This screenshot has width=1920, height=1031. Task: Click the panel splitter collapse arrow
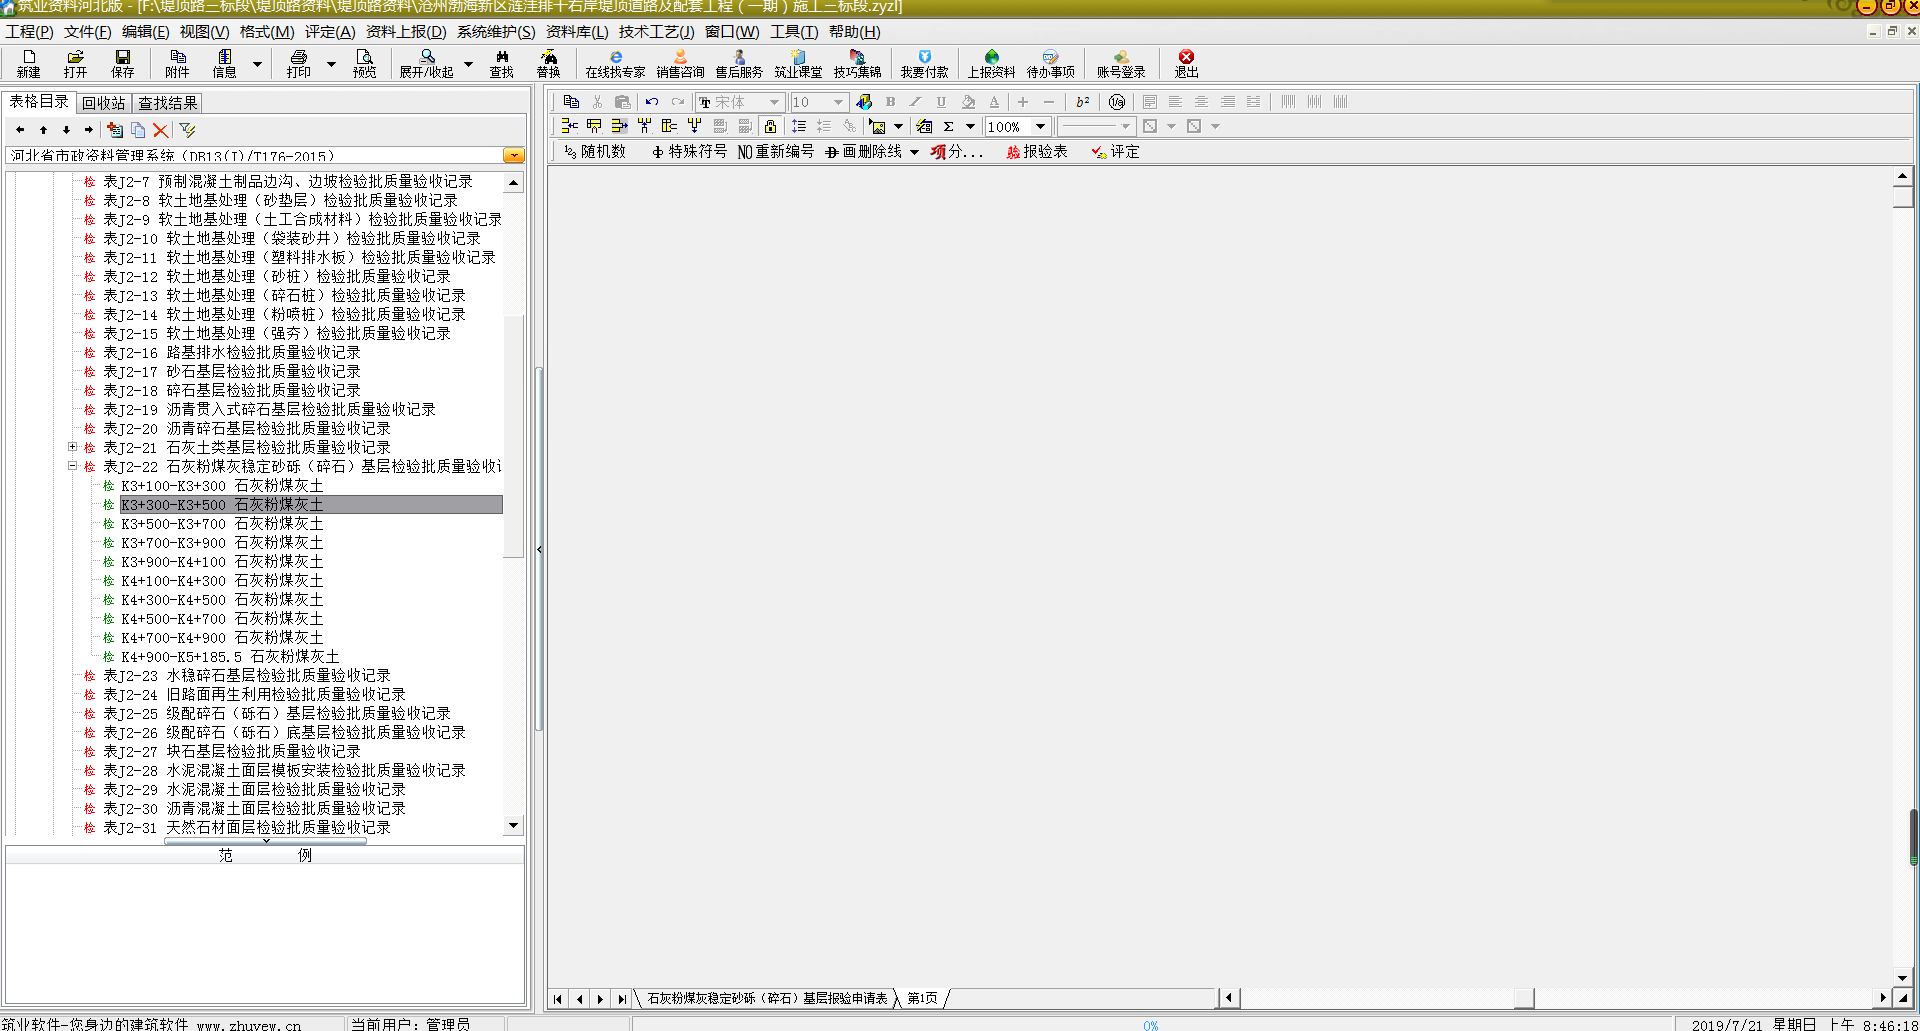click(x=539, y=549)
